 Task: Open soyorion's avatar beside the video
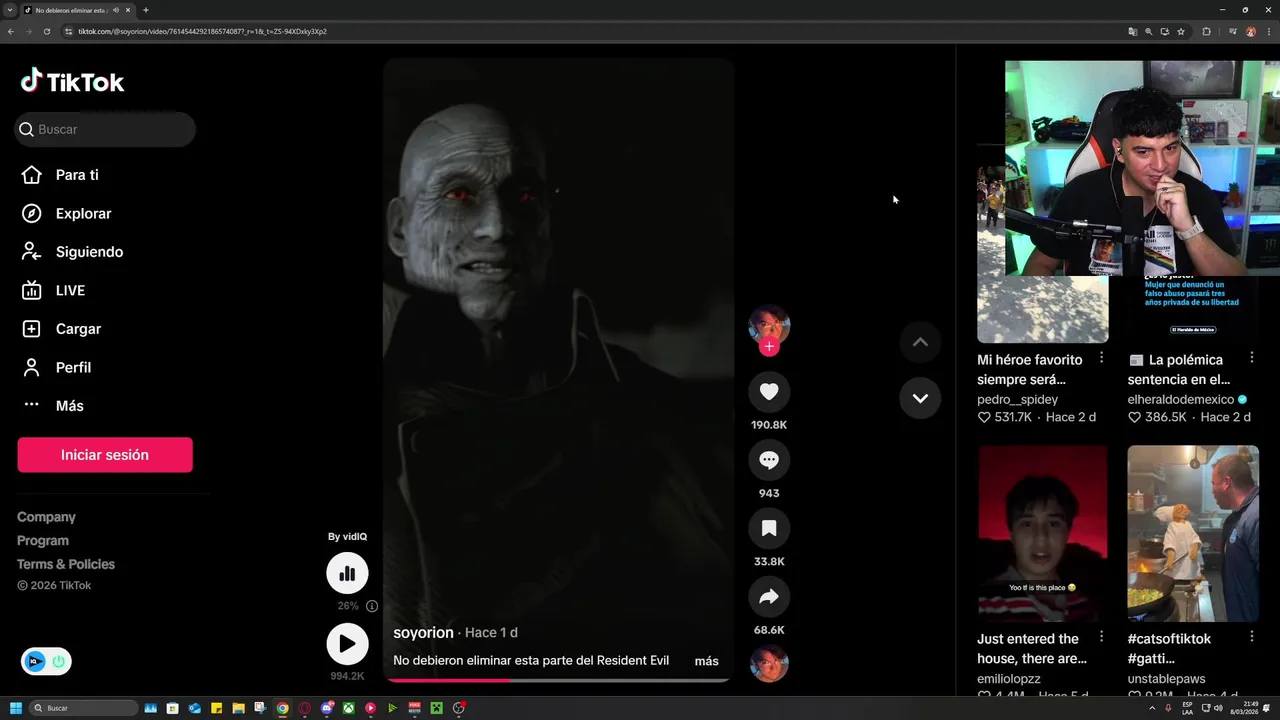pos(769,326)
